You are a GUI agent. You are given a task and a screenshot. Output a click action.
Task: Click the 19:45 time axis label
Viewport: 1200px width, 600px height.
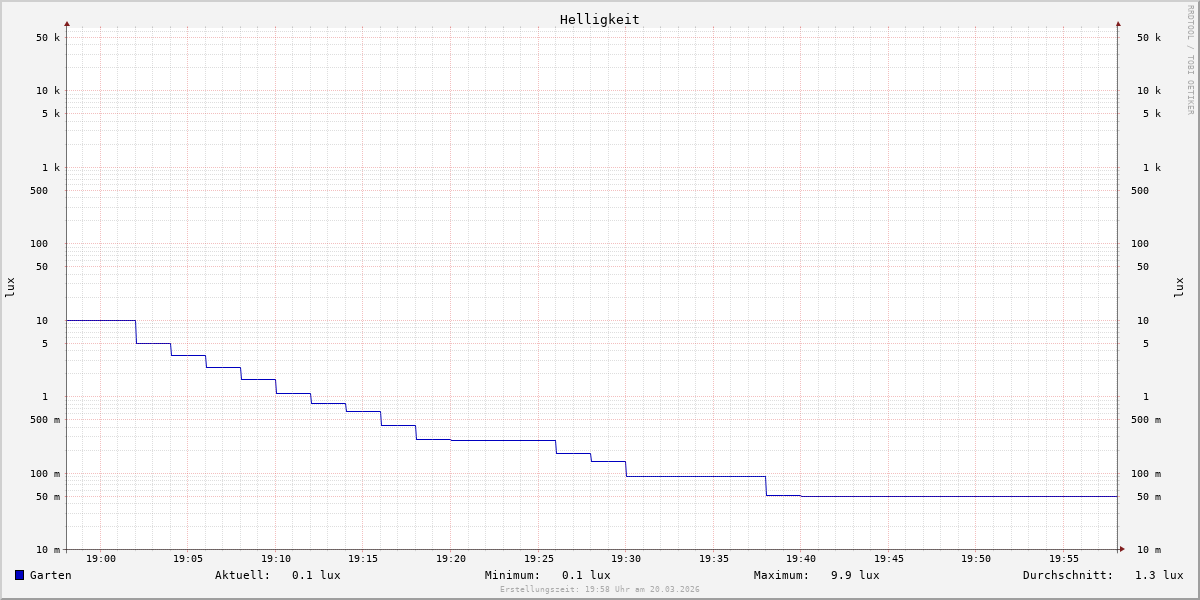click(x=889, y=559)
